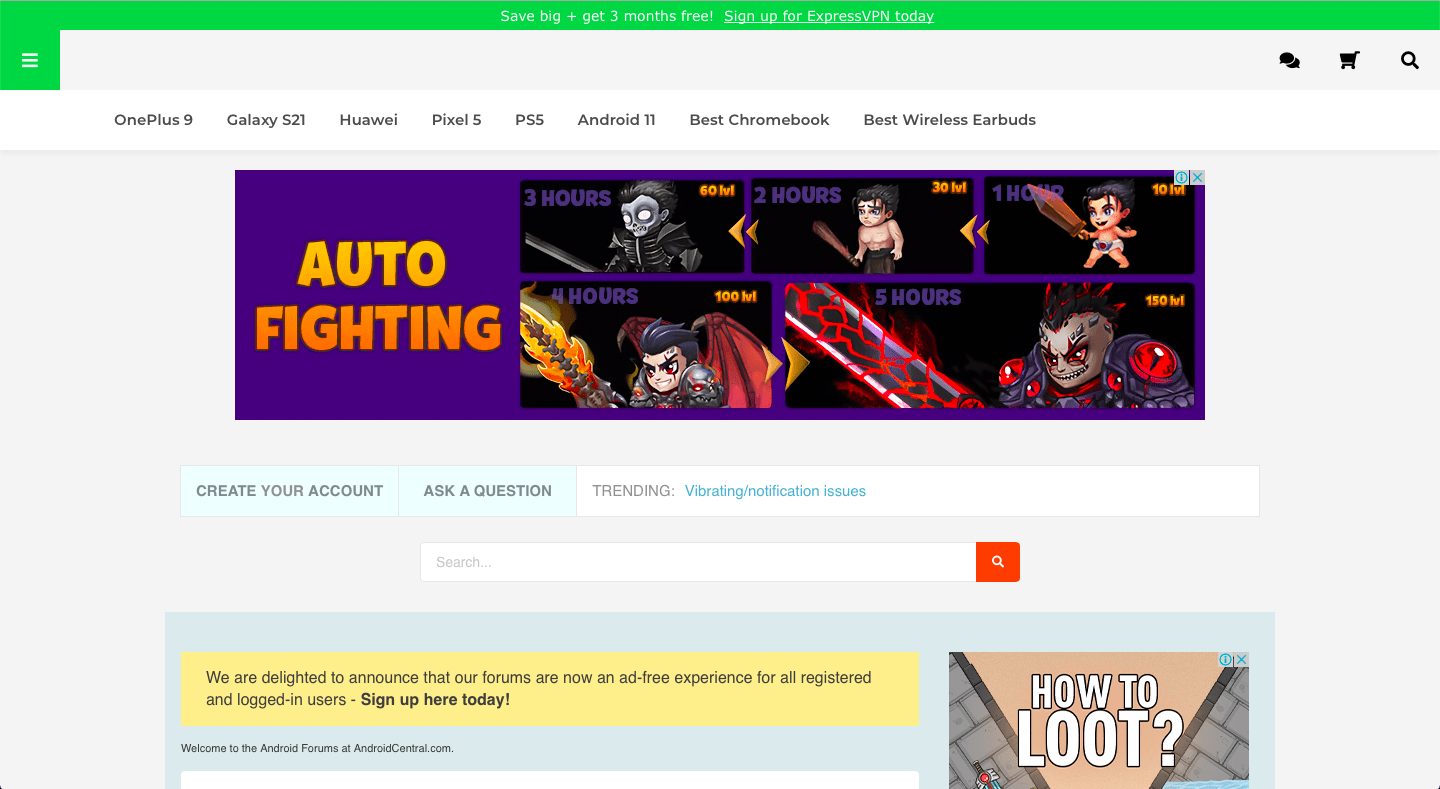Open the OnePlus 9 nav item
Screen dimensions: 1440x789
(x=153, y=120)
